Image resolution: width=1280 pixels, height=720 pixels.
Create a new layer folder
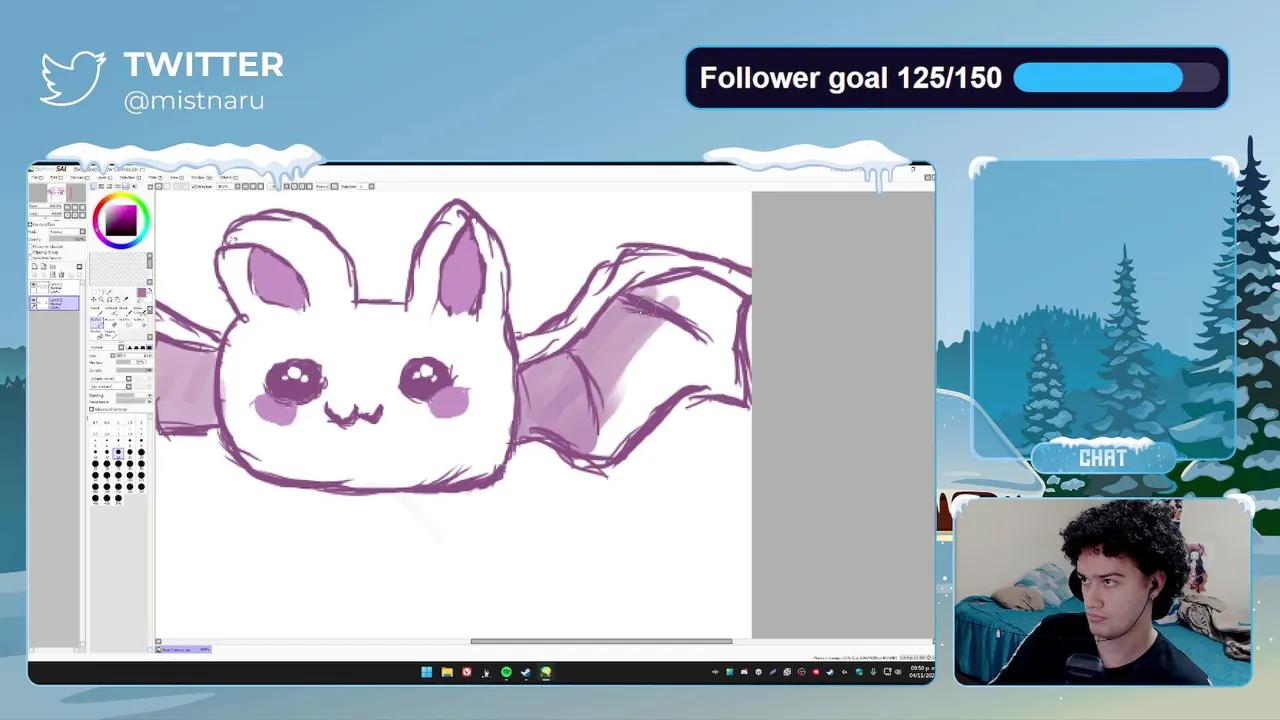pos(53,266)
